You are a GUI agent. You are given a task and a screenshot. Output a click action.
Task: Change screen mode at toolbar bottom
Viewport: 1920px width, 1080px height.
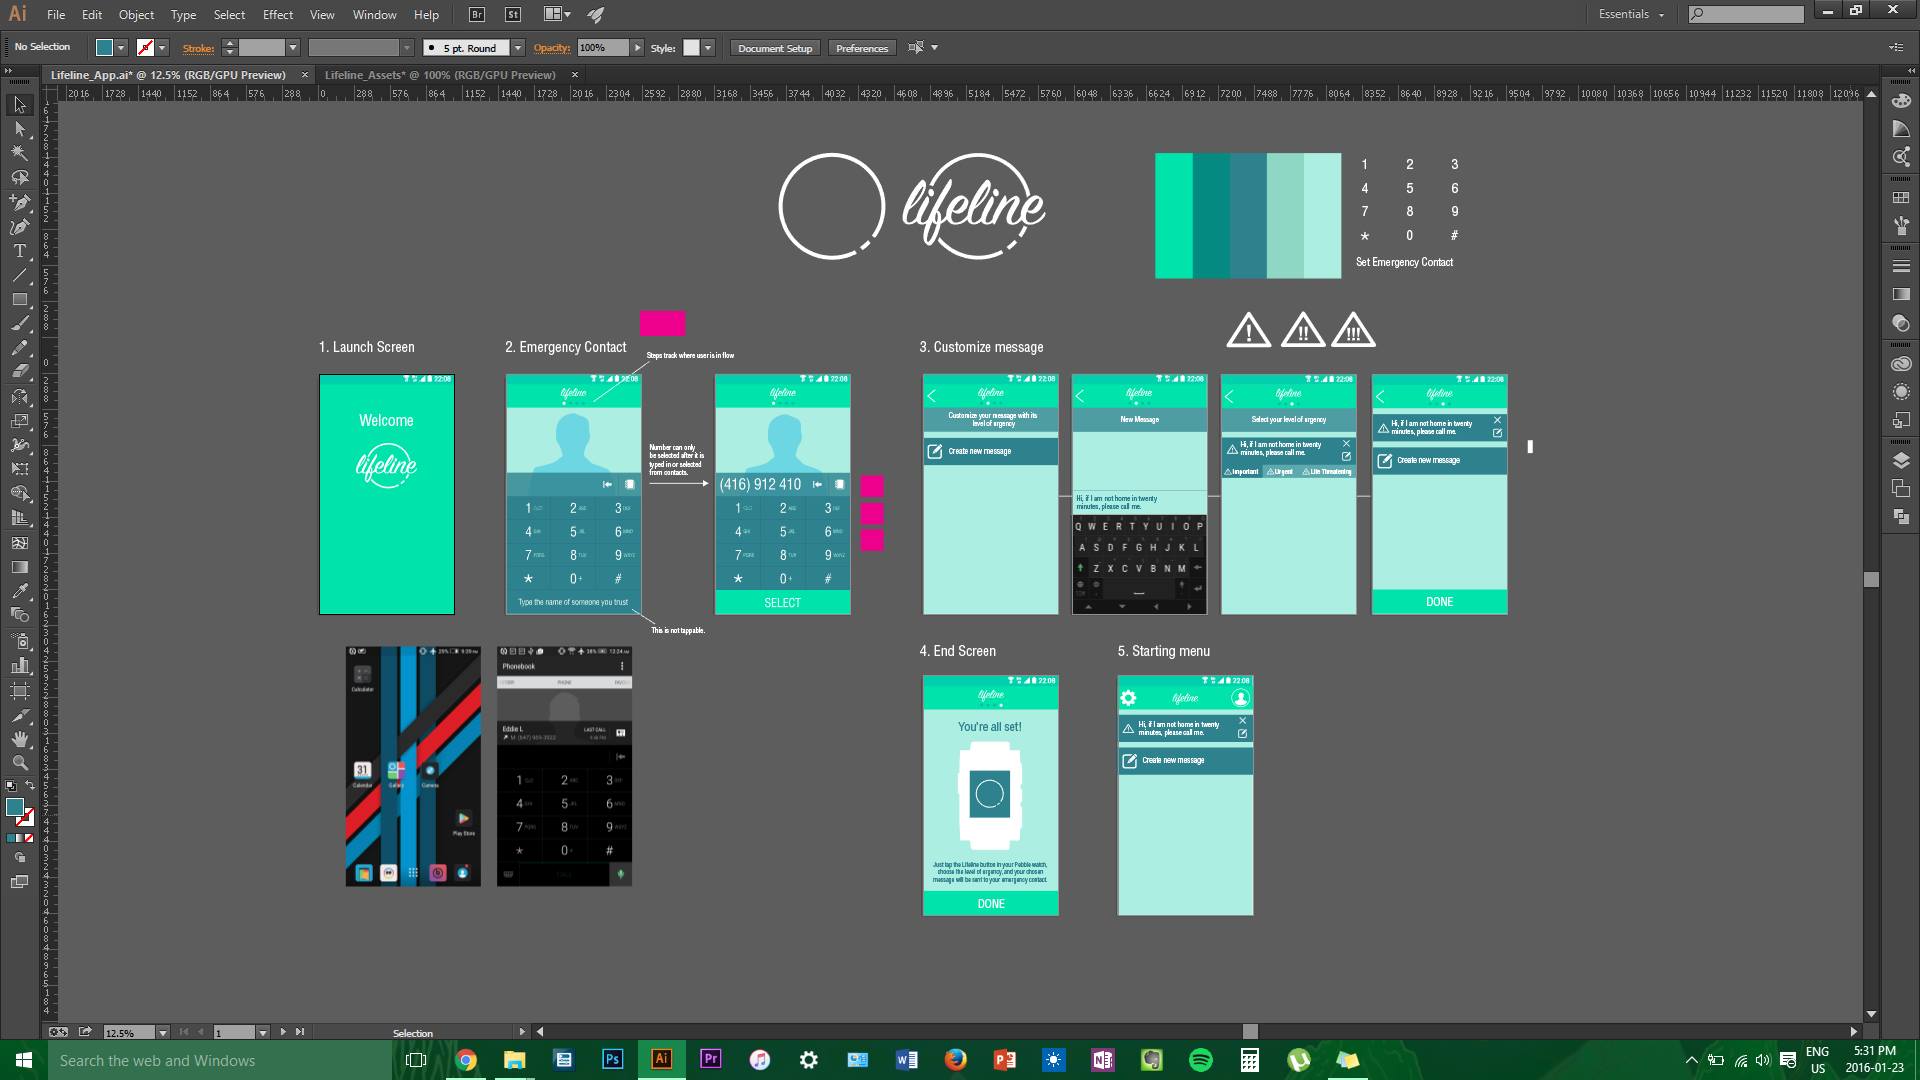tap(19, 882)
